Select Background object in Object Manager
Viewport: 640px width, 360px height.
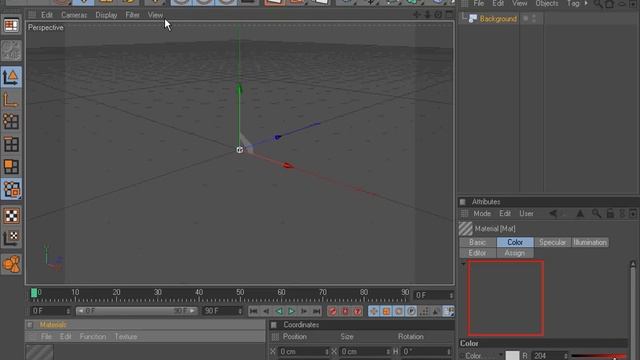[498, 19]
